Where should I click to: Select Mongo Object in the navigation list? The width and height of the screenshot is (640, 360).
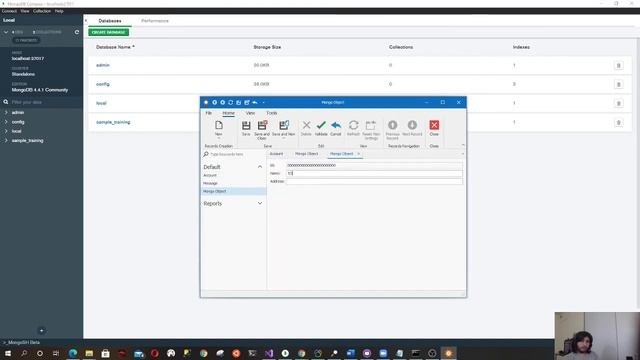click(x=233, y=191)
